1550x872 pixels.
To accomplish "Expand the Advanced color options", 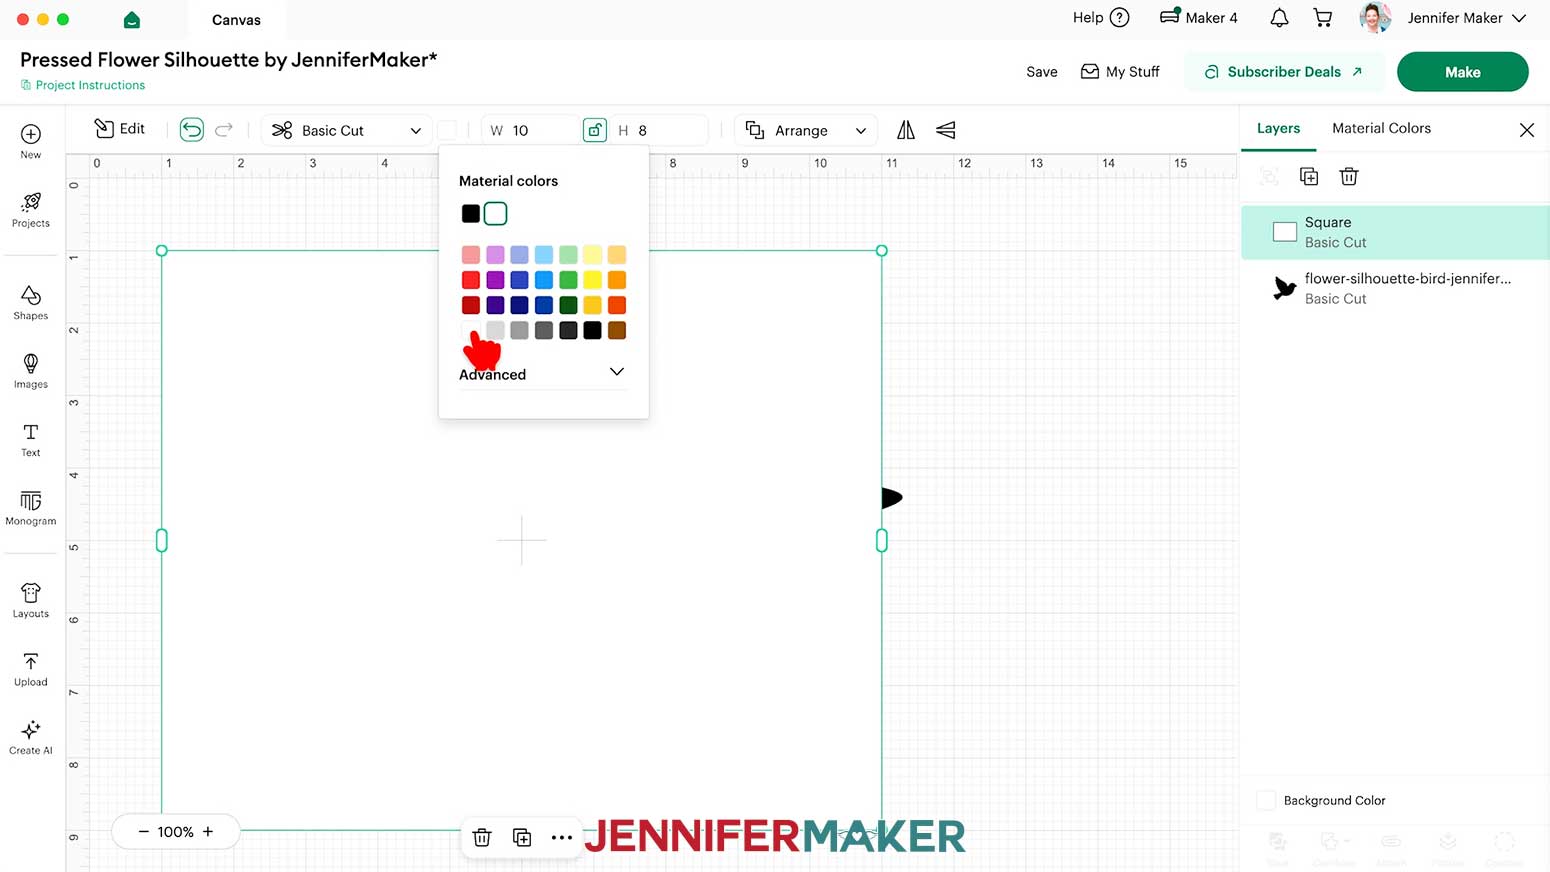I will point(542,373).
